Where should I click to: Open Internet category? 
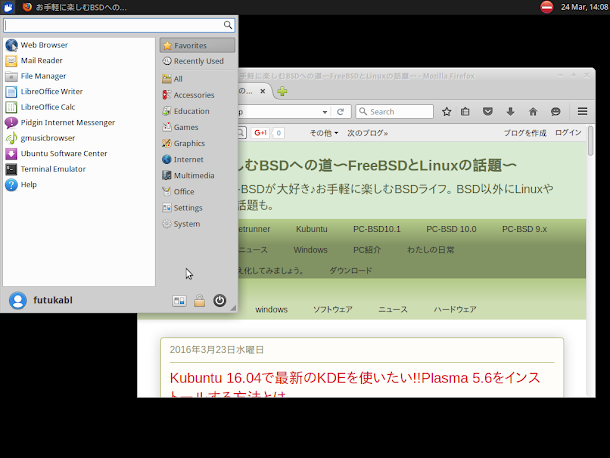click(197, 160)
